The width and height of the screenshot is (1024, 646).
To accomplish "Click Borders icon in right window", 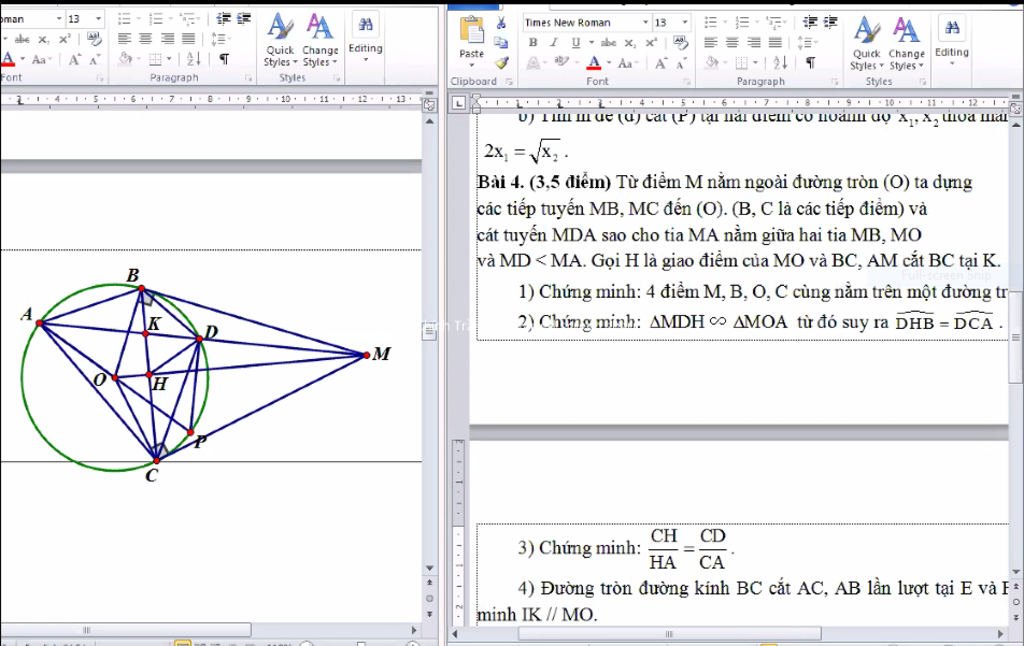I will tap(744, 63).
